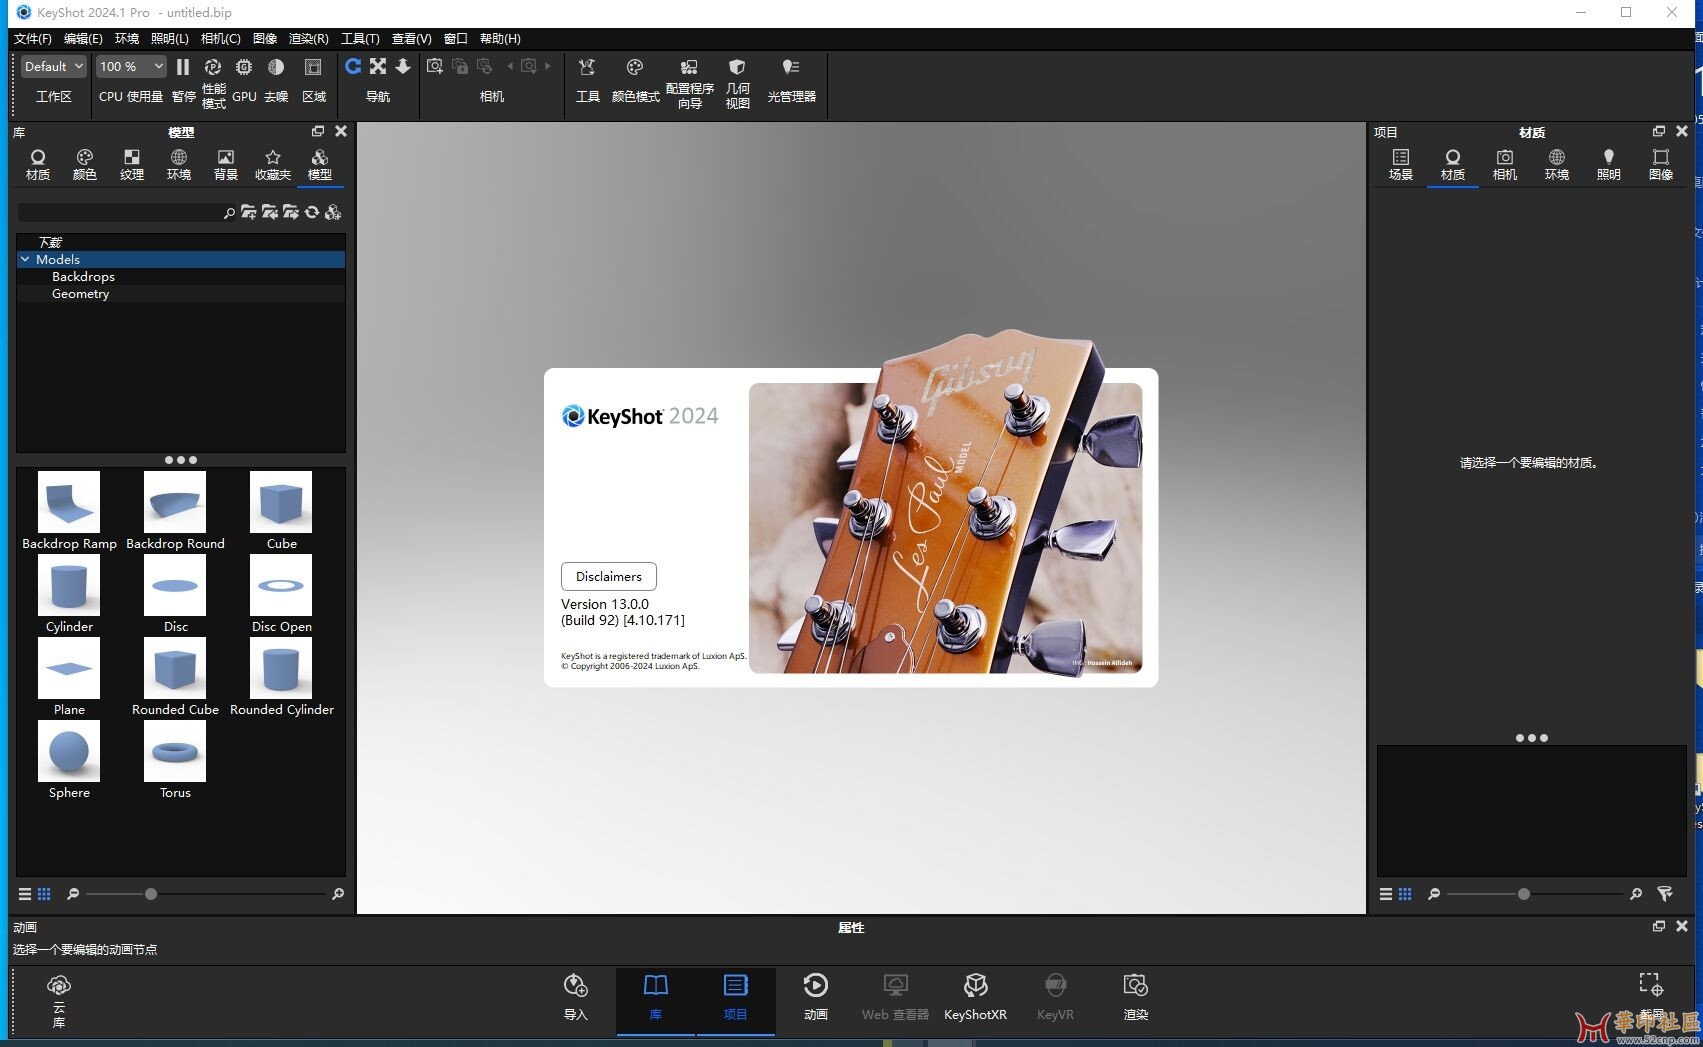The width and height of the screenshot is (1703, 1047).
Task: Switch to library 环境 environments tab
Action: [x=179, y=165]
